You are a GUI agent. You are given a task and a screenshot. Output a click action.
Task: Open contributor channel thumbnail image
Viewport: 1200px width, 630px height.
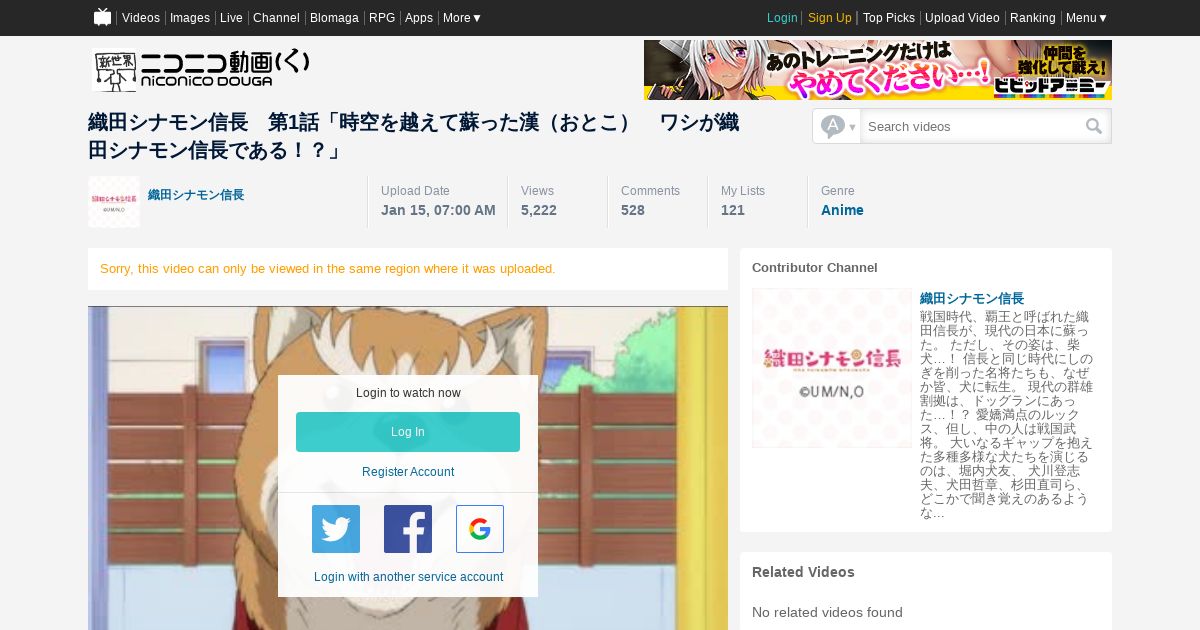click(x=832, y=368)
